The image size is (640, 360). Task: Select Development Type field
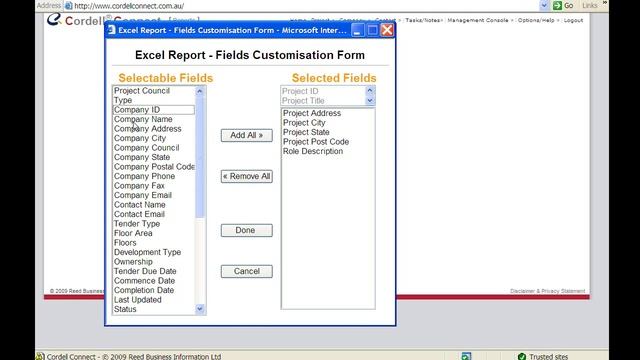click(x=154, y=252)
